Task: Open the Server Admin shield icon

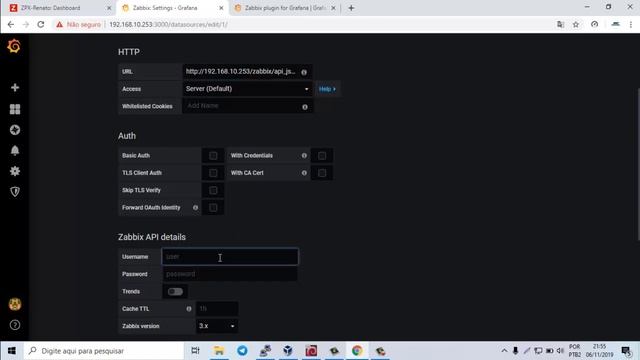Action: tap(15, 192)
